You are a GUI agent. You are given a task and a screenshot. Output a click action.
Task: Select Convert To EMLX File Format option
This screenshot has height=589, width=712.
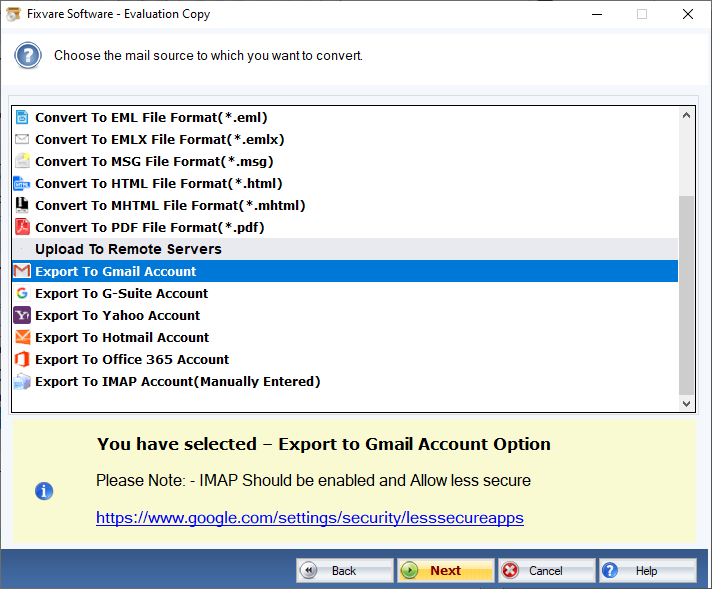click(345, 139)
